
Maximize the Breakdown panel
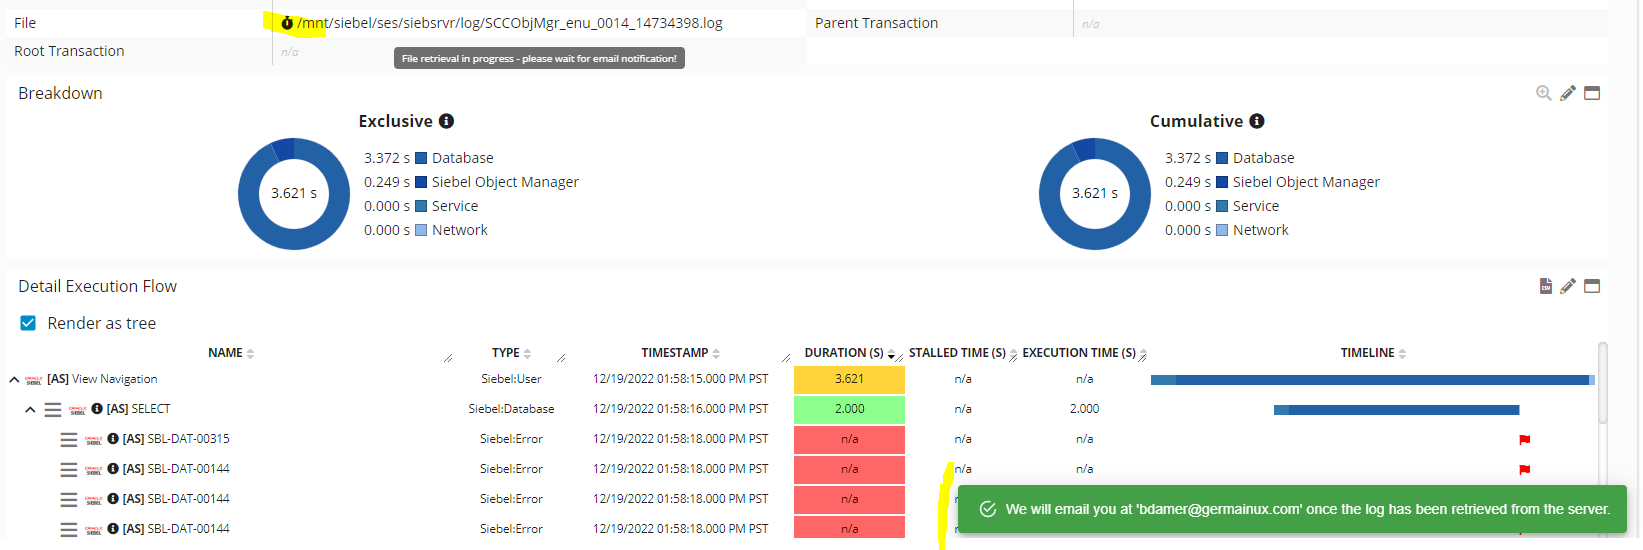(1592, 93)
